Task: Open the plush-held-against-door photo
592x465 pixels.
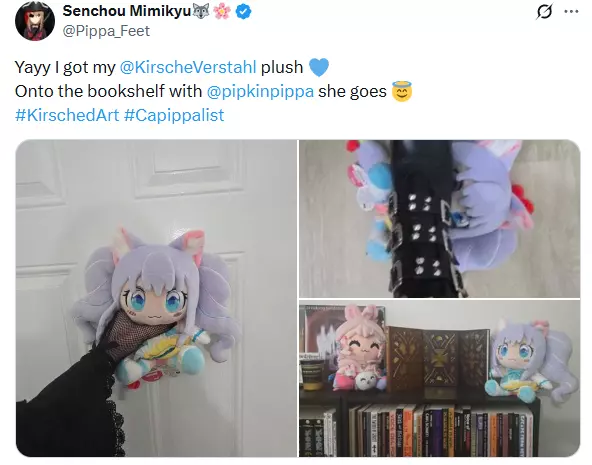Action: click(x=156, y=298)
